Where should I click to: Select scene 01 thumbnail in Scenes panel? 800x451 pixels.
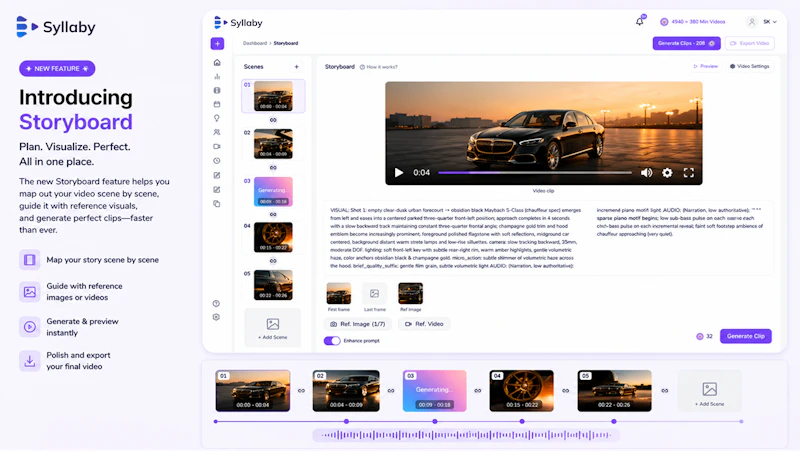click(x=273, y=96)
